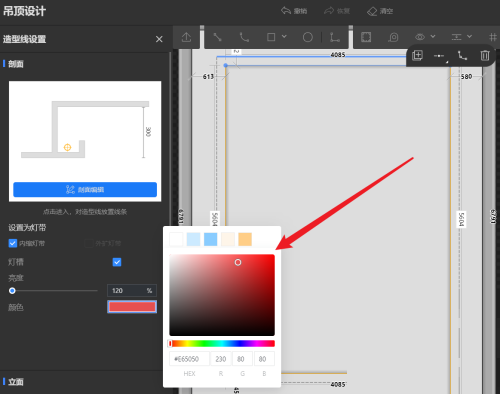Expand the alignment tool dropdown arrow

point(469,36)
